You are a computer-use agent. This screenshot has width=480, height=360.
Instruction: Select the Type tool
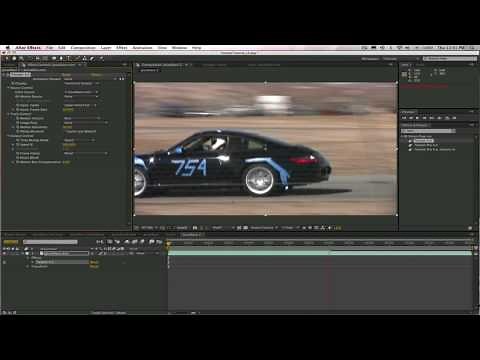(x=69, y=58)
